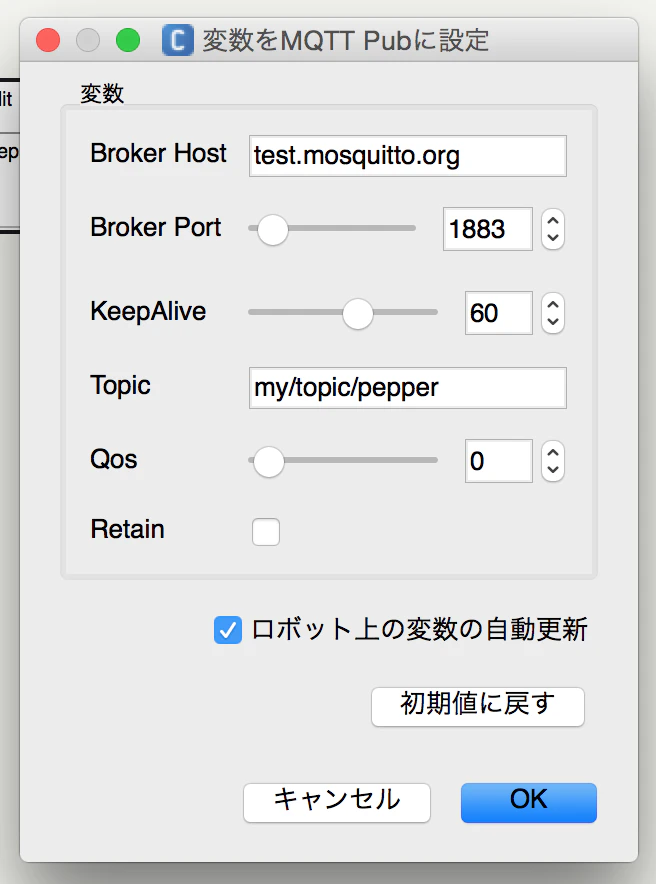Adjust the Broker Port slider handle
The image size is (656, 884).
click(x=273, y=229)
